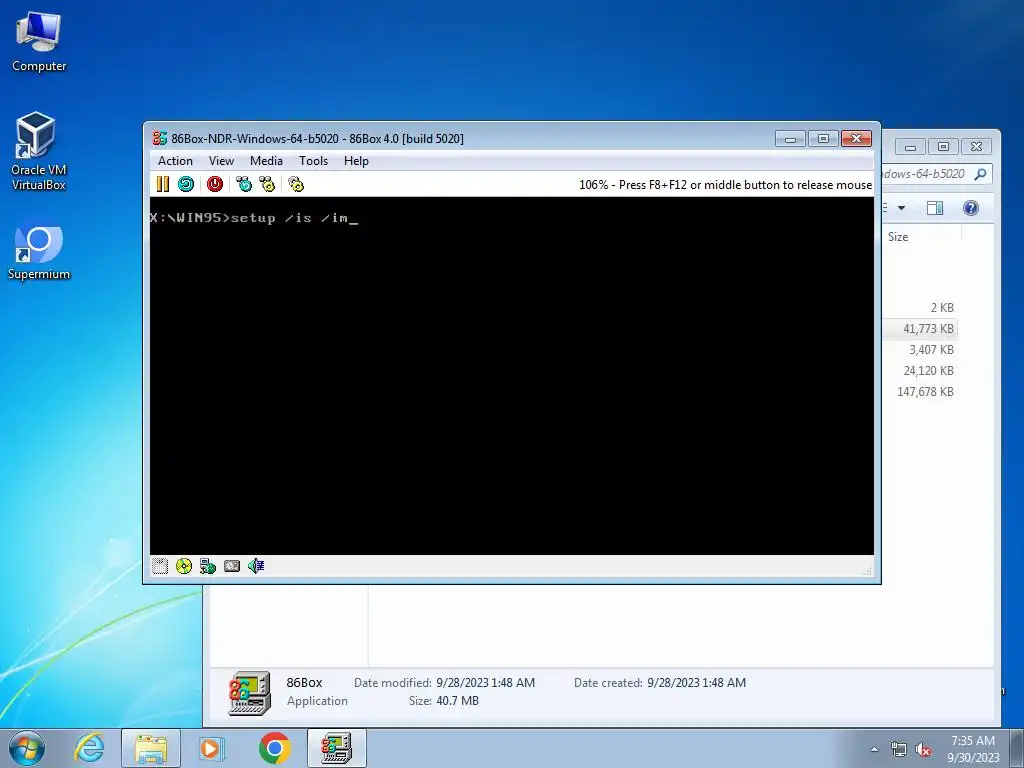The image size is (1024, 768).
Task: Open Windows Explorer from taskbar
Action: 151,748
